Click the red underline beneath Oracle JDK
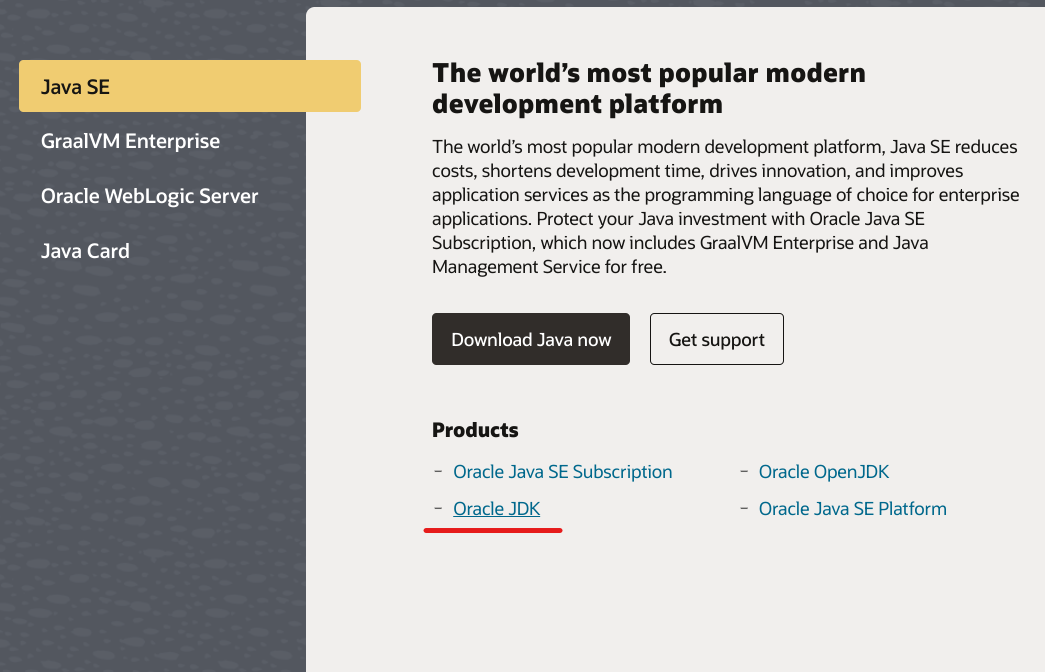This screenshot has height=672, width=1045. pyautogui.click(x=493, y=530)
